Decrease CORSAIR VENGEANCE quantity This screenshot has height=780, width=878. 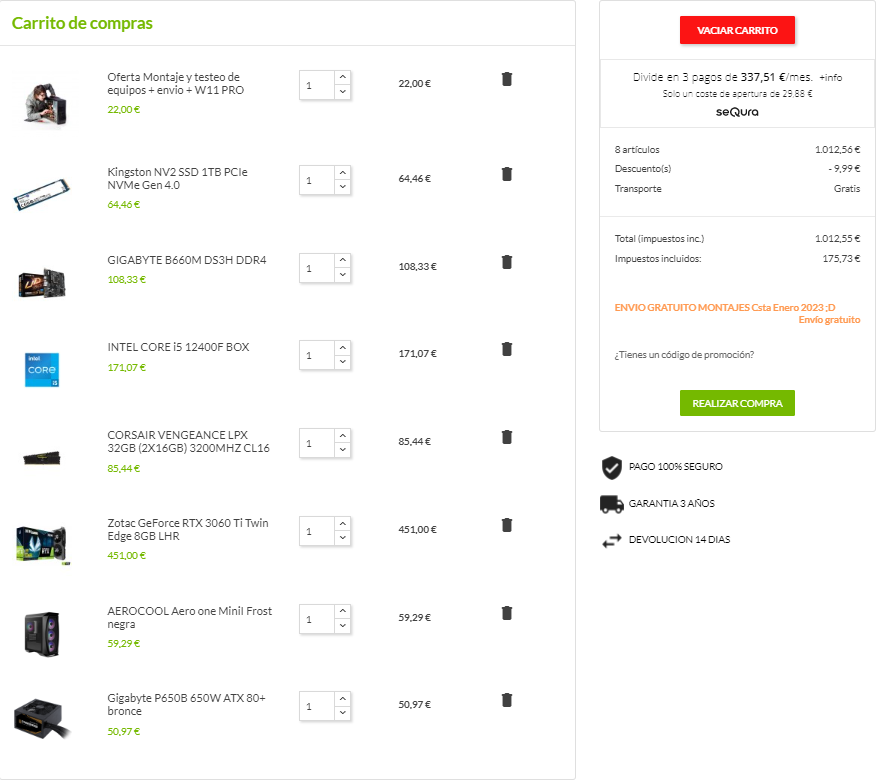[343, 450]
